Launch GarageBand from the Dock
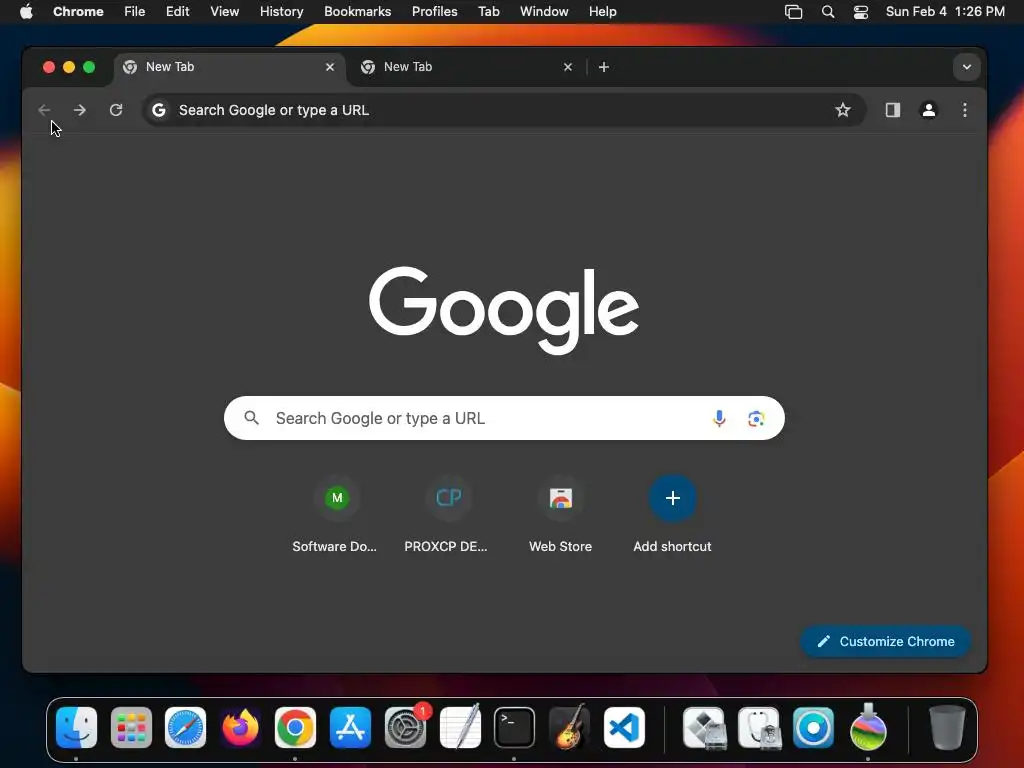 click(569, 728)
